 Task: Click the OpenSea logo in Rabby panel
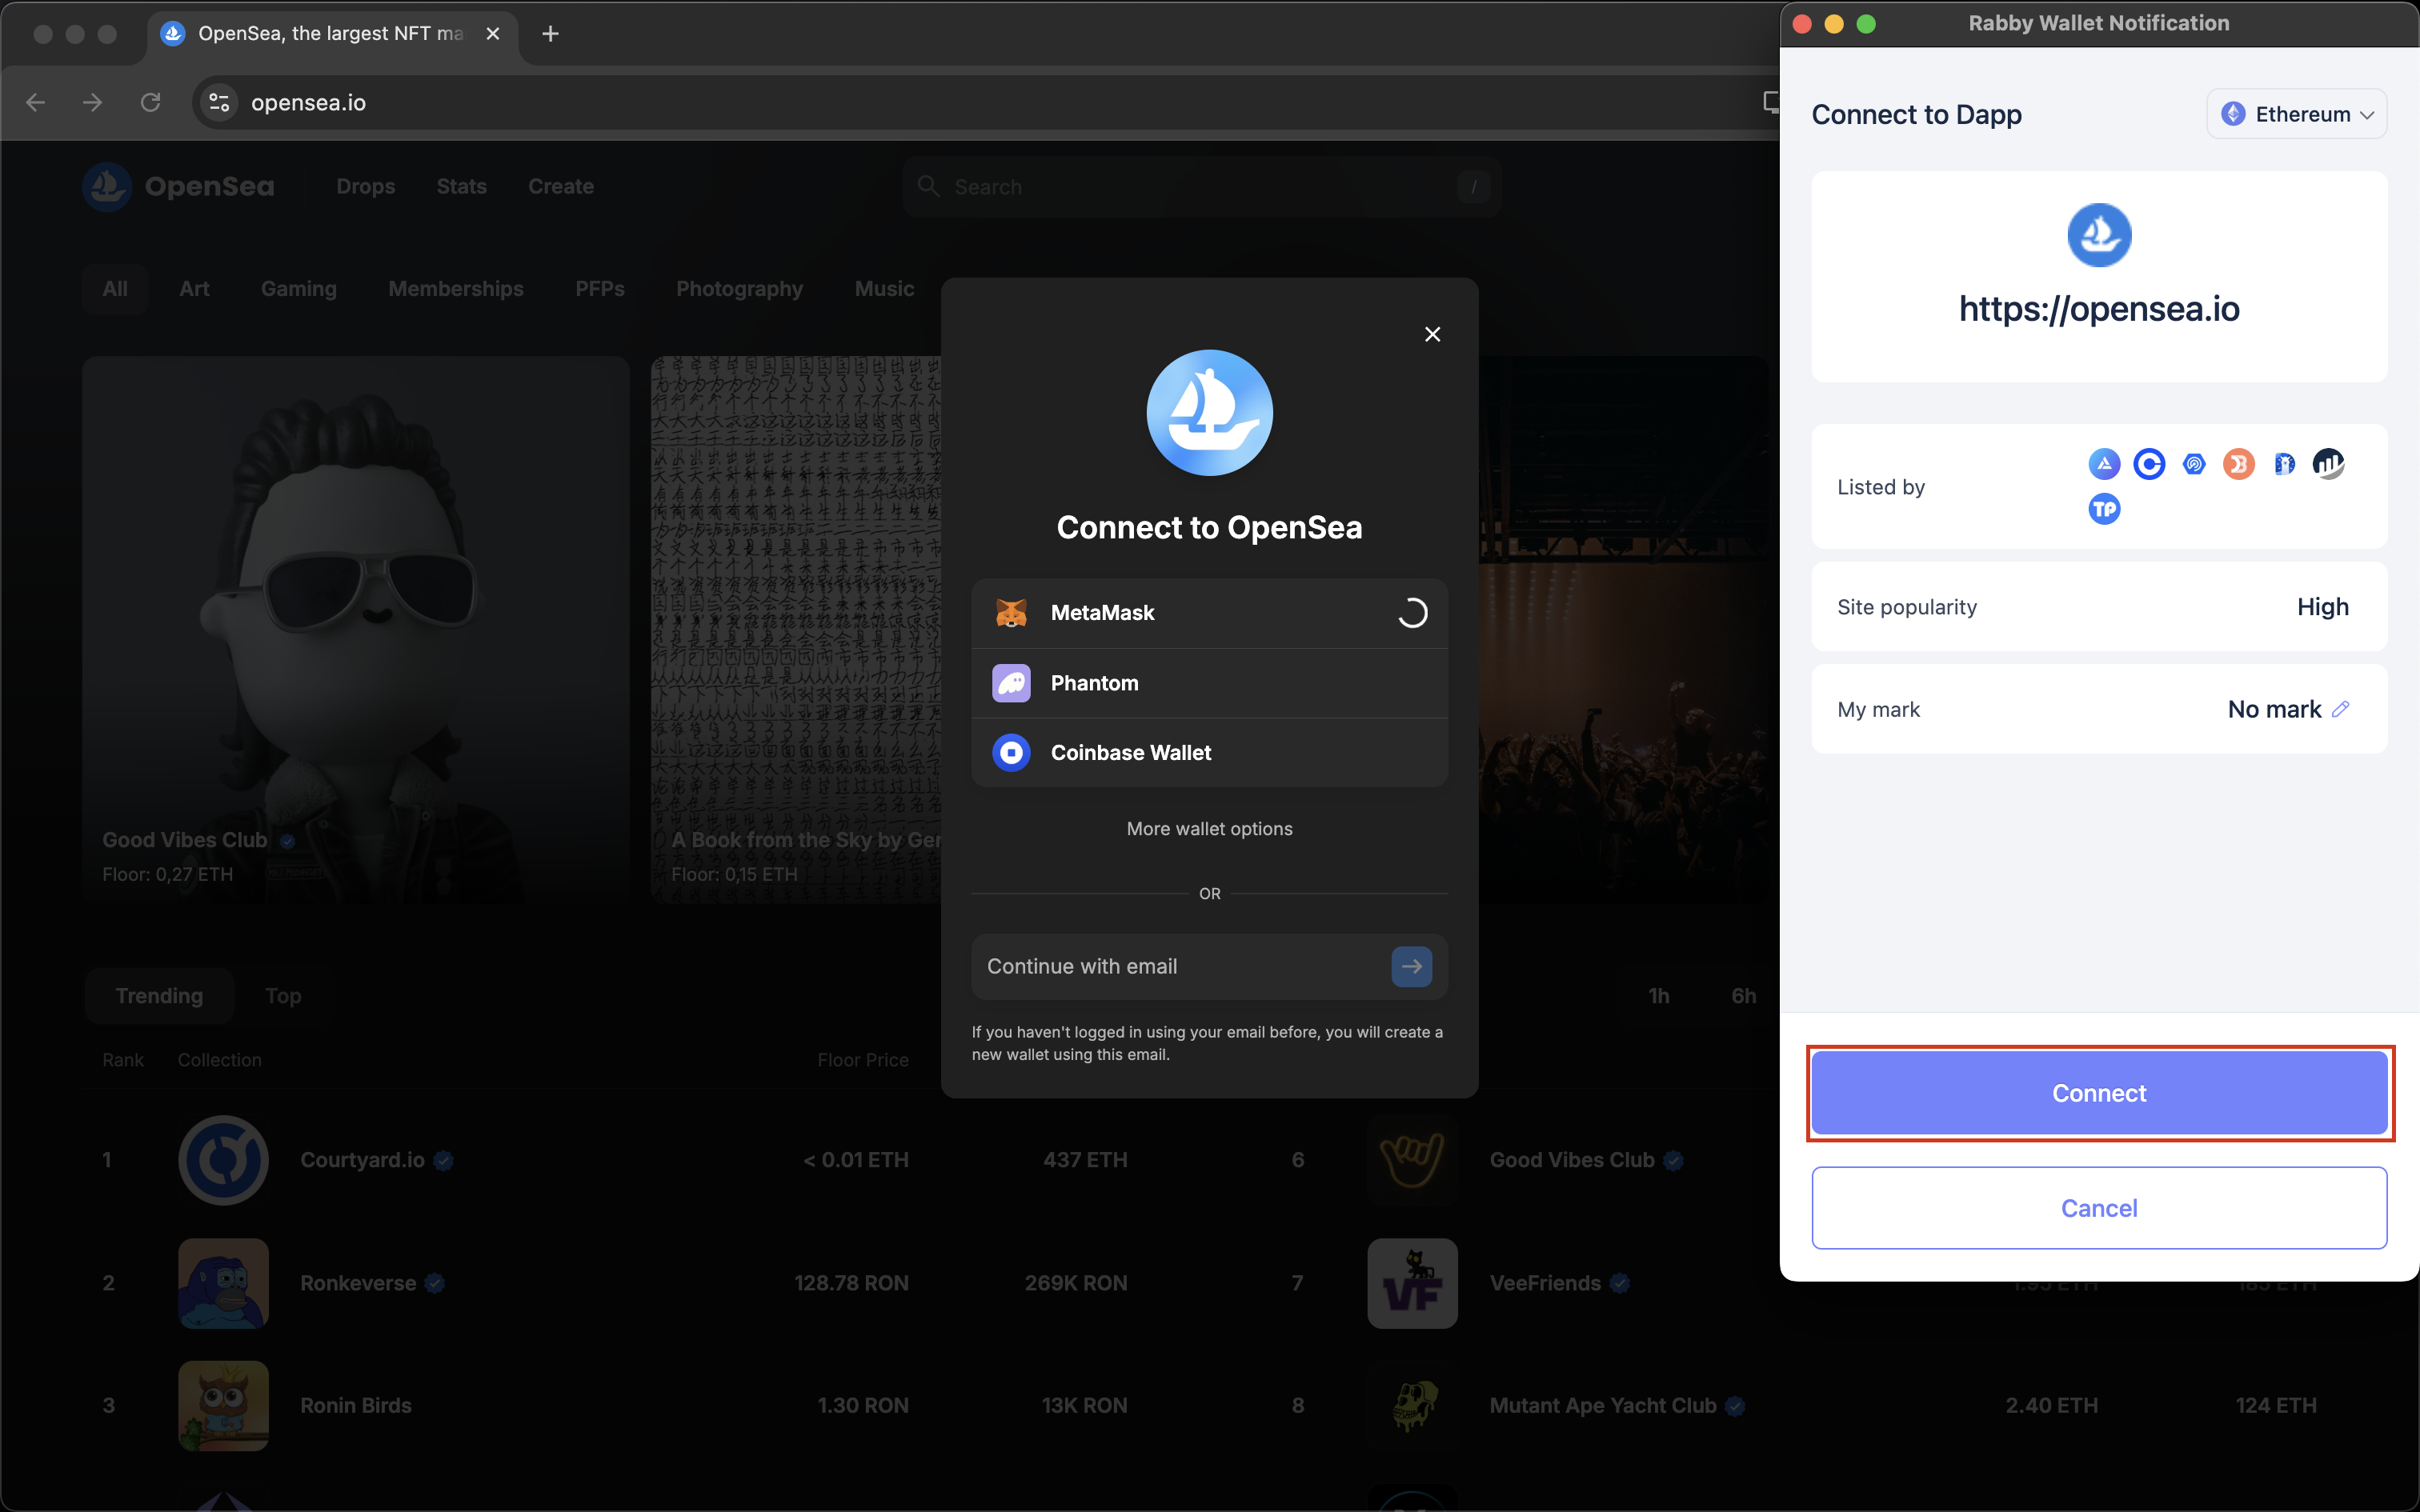pyautogui.click(x=2099, y=235)
